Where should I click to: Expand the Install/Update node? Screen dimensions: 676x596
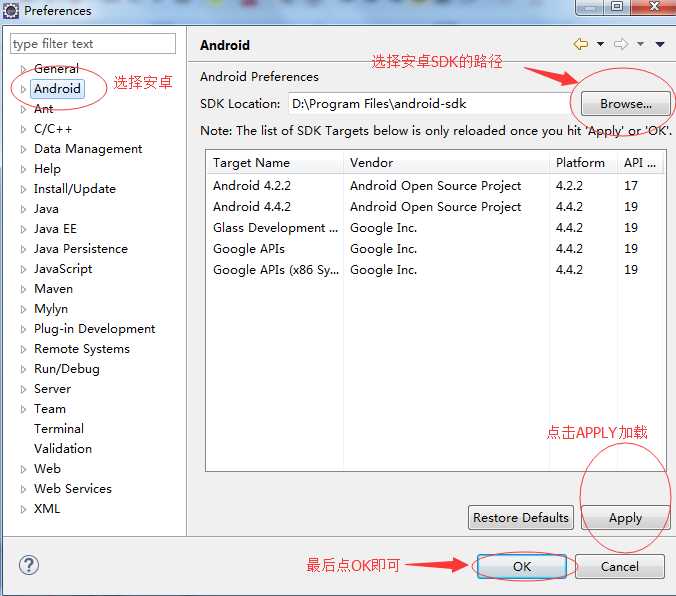point(23,189)
